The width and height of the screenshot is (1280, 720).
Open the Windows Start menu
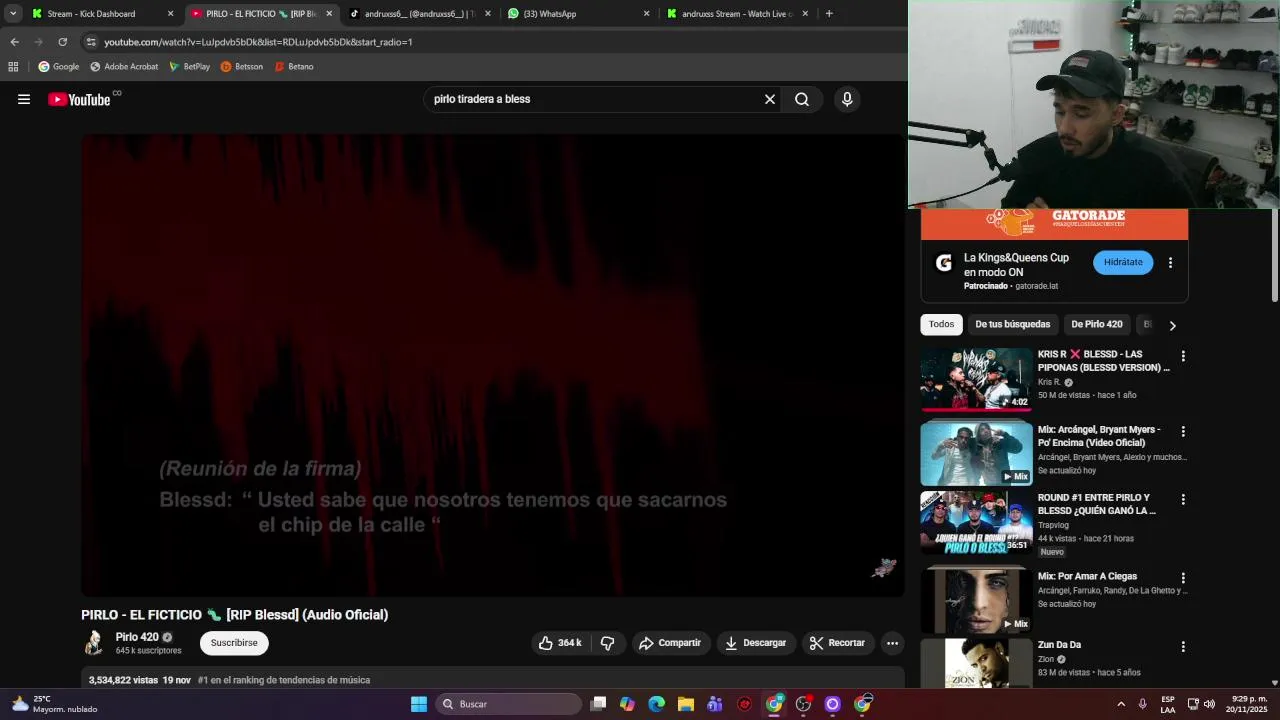[x=419, y=704]
